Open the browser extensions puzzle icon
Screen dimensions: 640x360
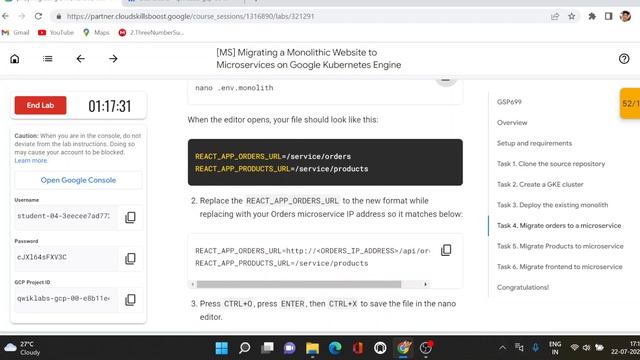(x=592, y=16)
